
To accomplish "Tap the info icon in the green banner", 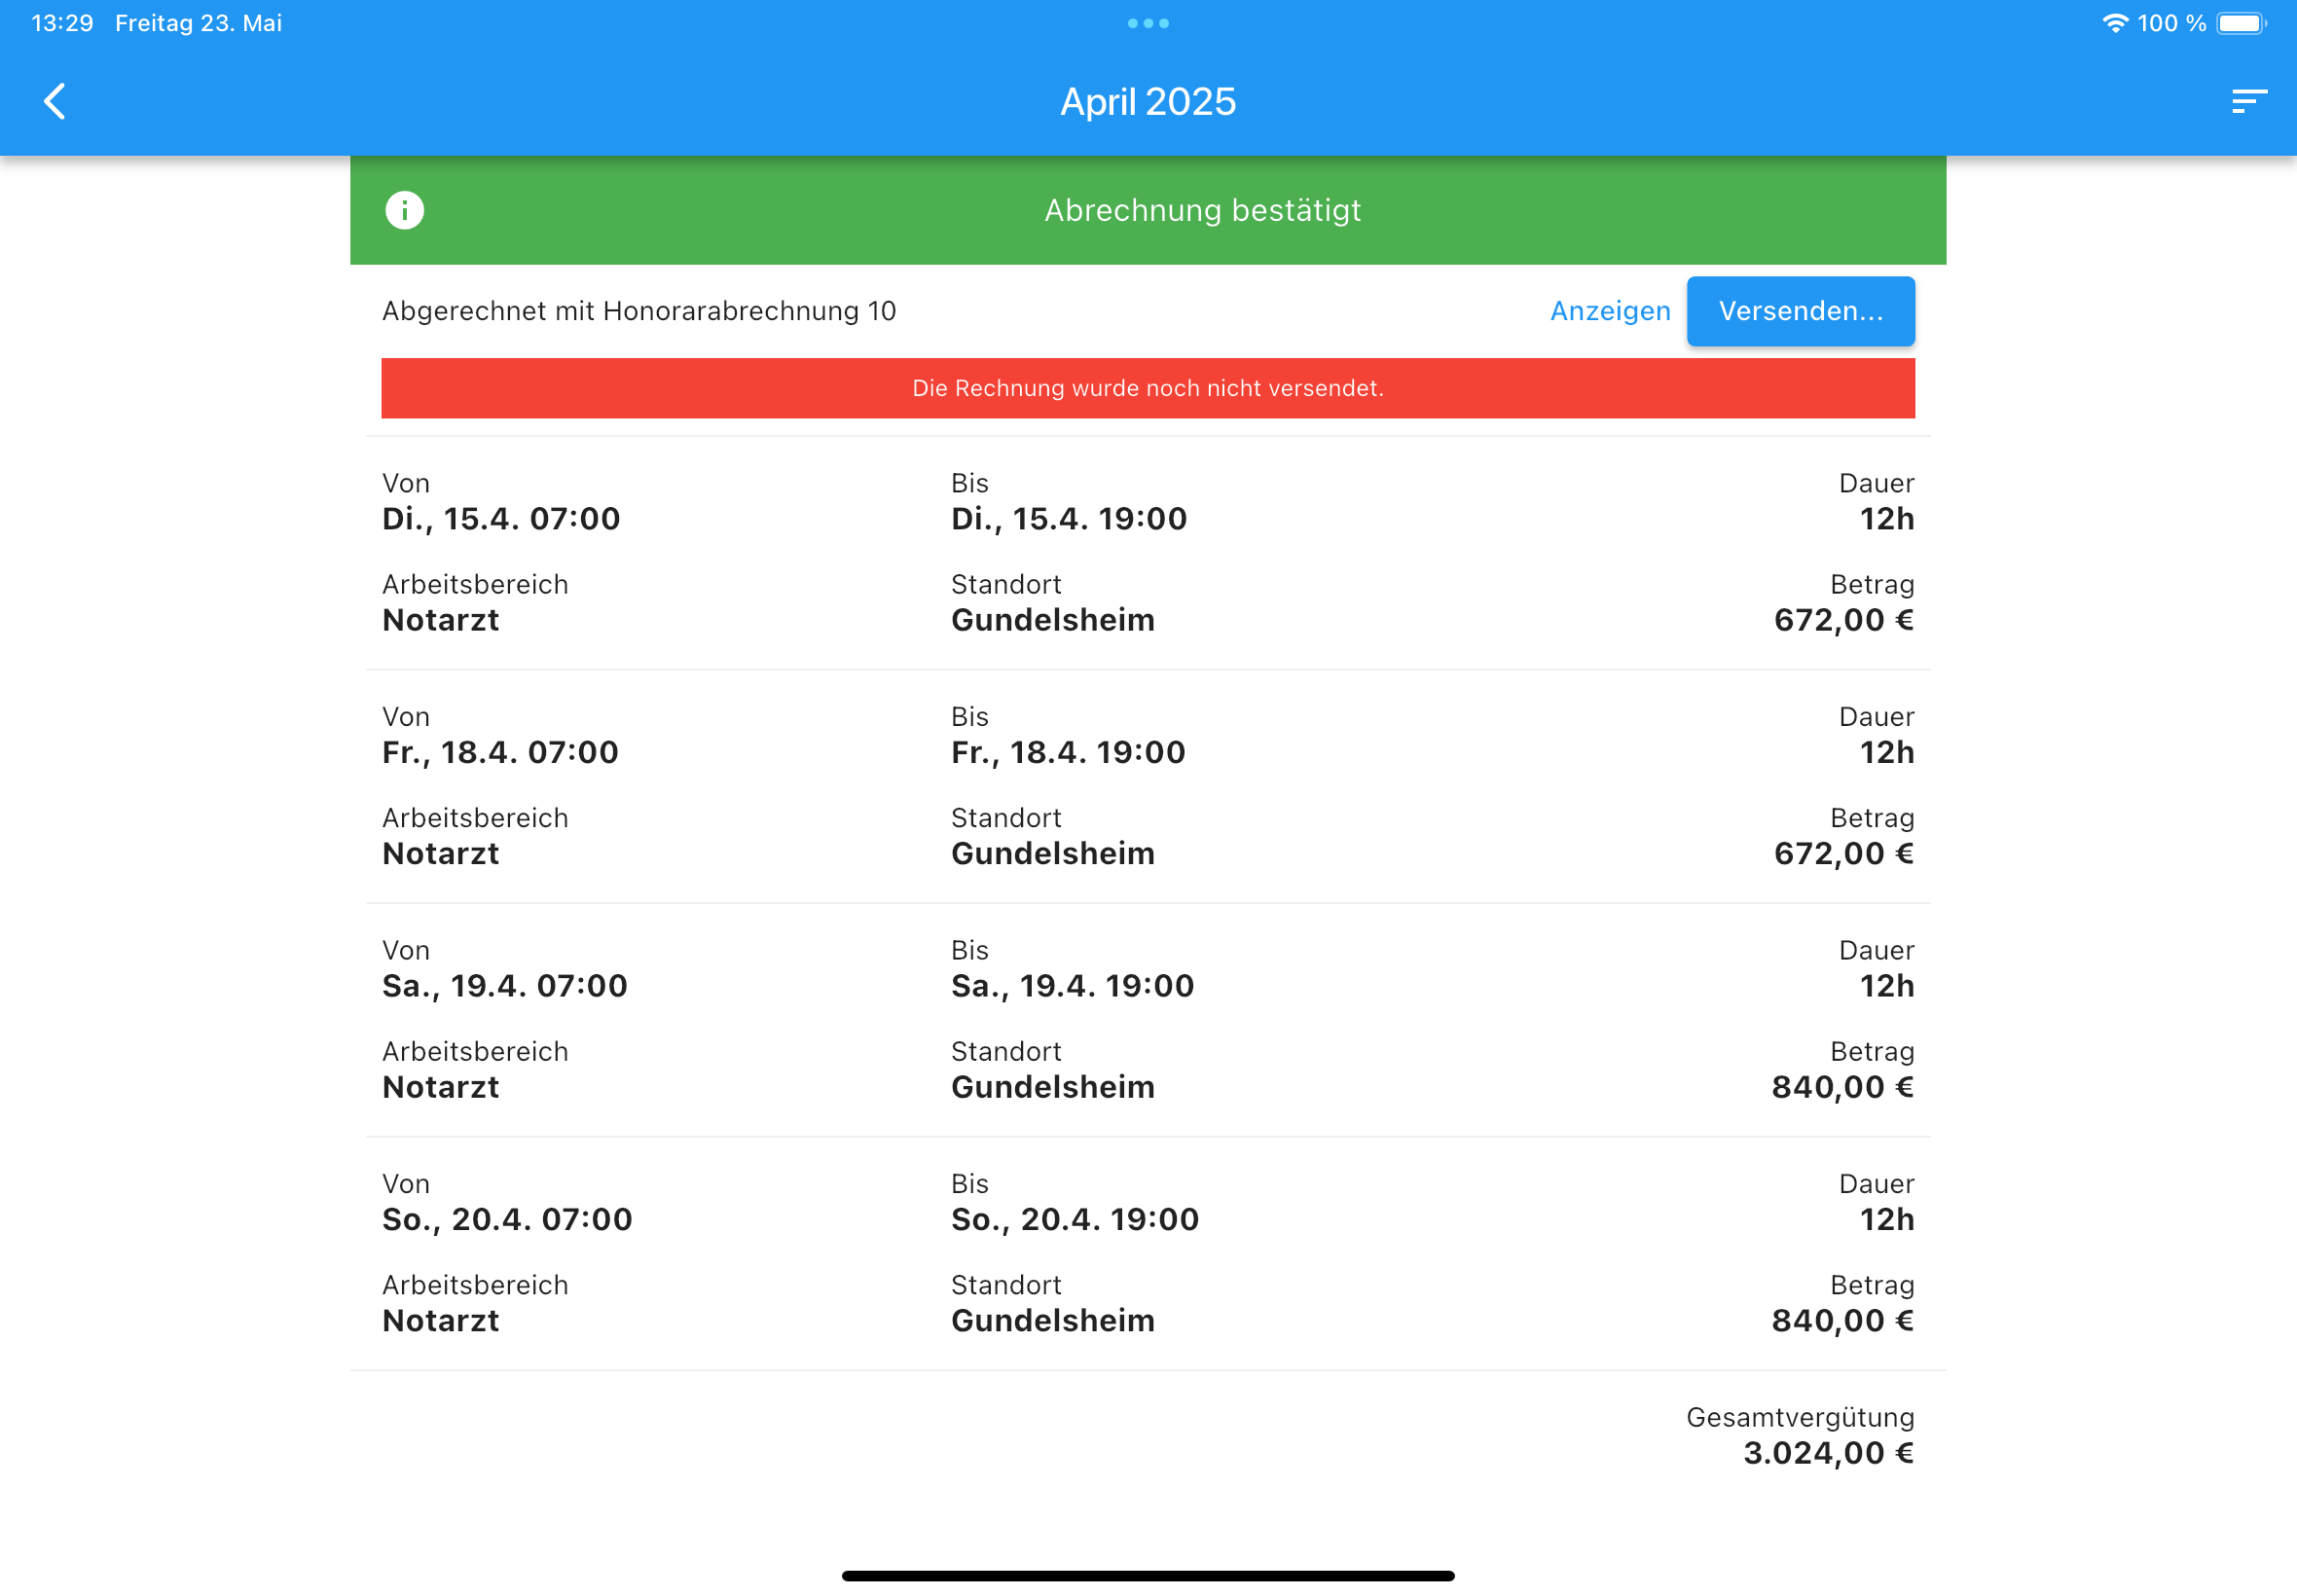I will [404, 210].
